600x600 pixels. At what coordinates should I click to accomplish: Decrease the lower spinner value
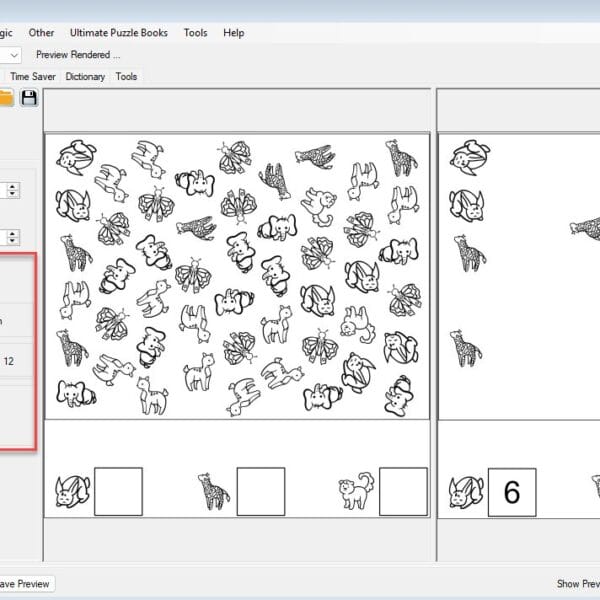12,241
